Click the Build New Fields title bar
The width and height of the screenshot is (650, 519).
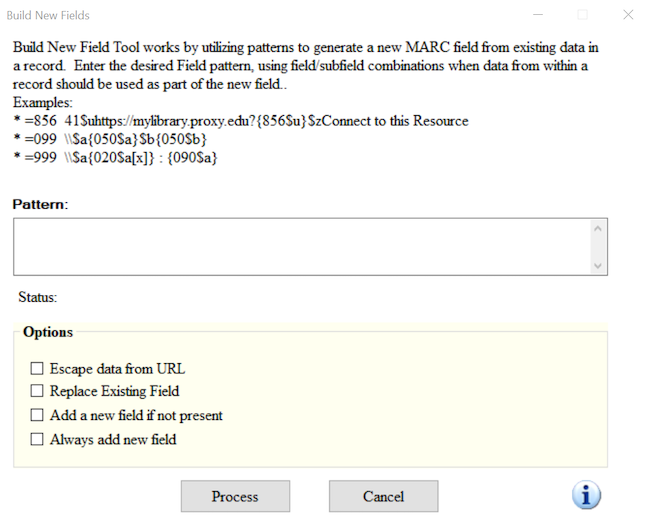pos(250,15)
